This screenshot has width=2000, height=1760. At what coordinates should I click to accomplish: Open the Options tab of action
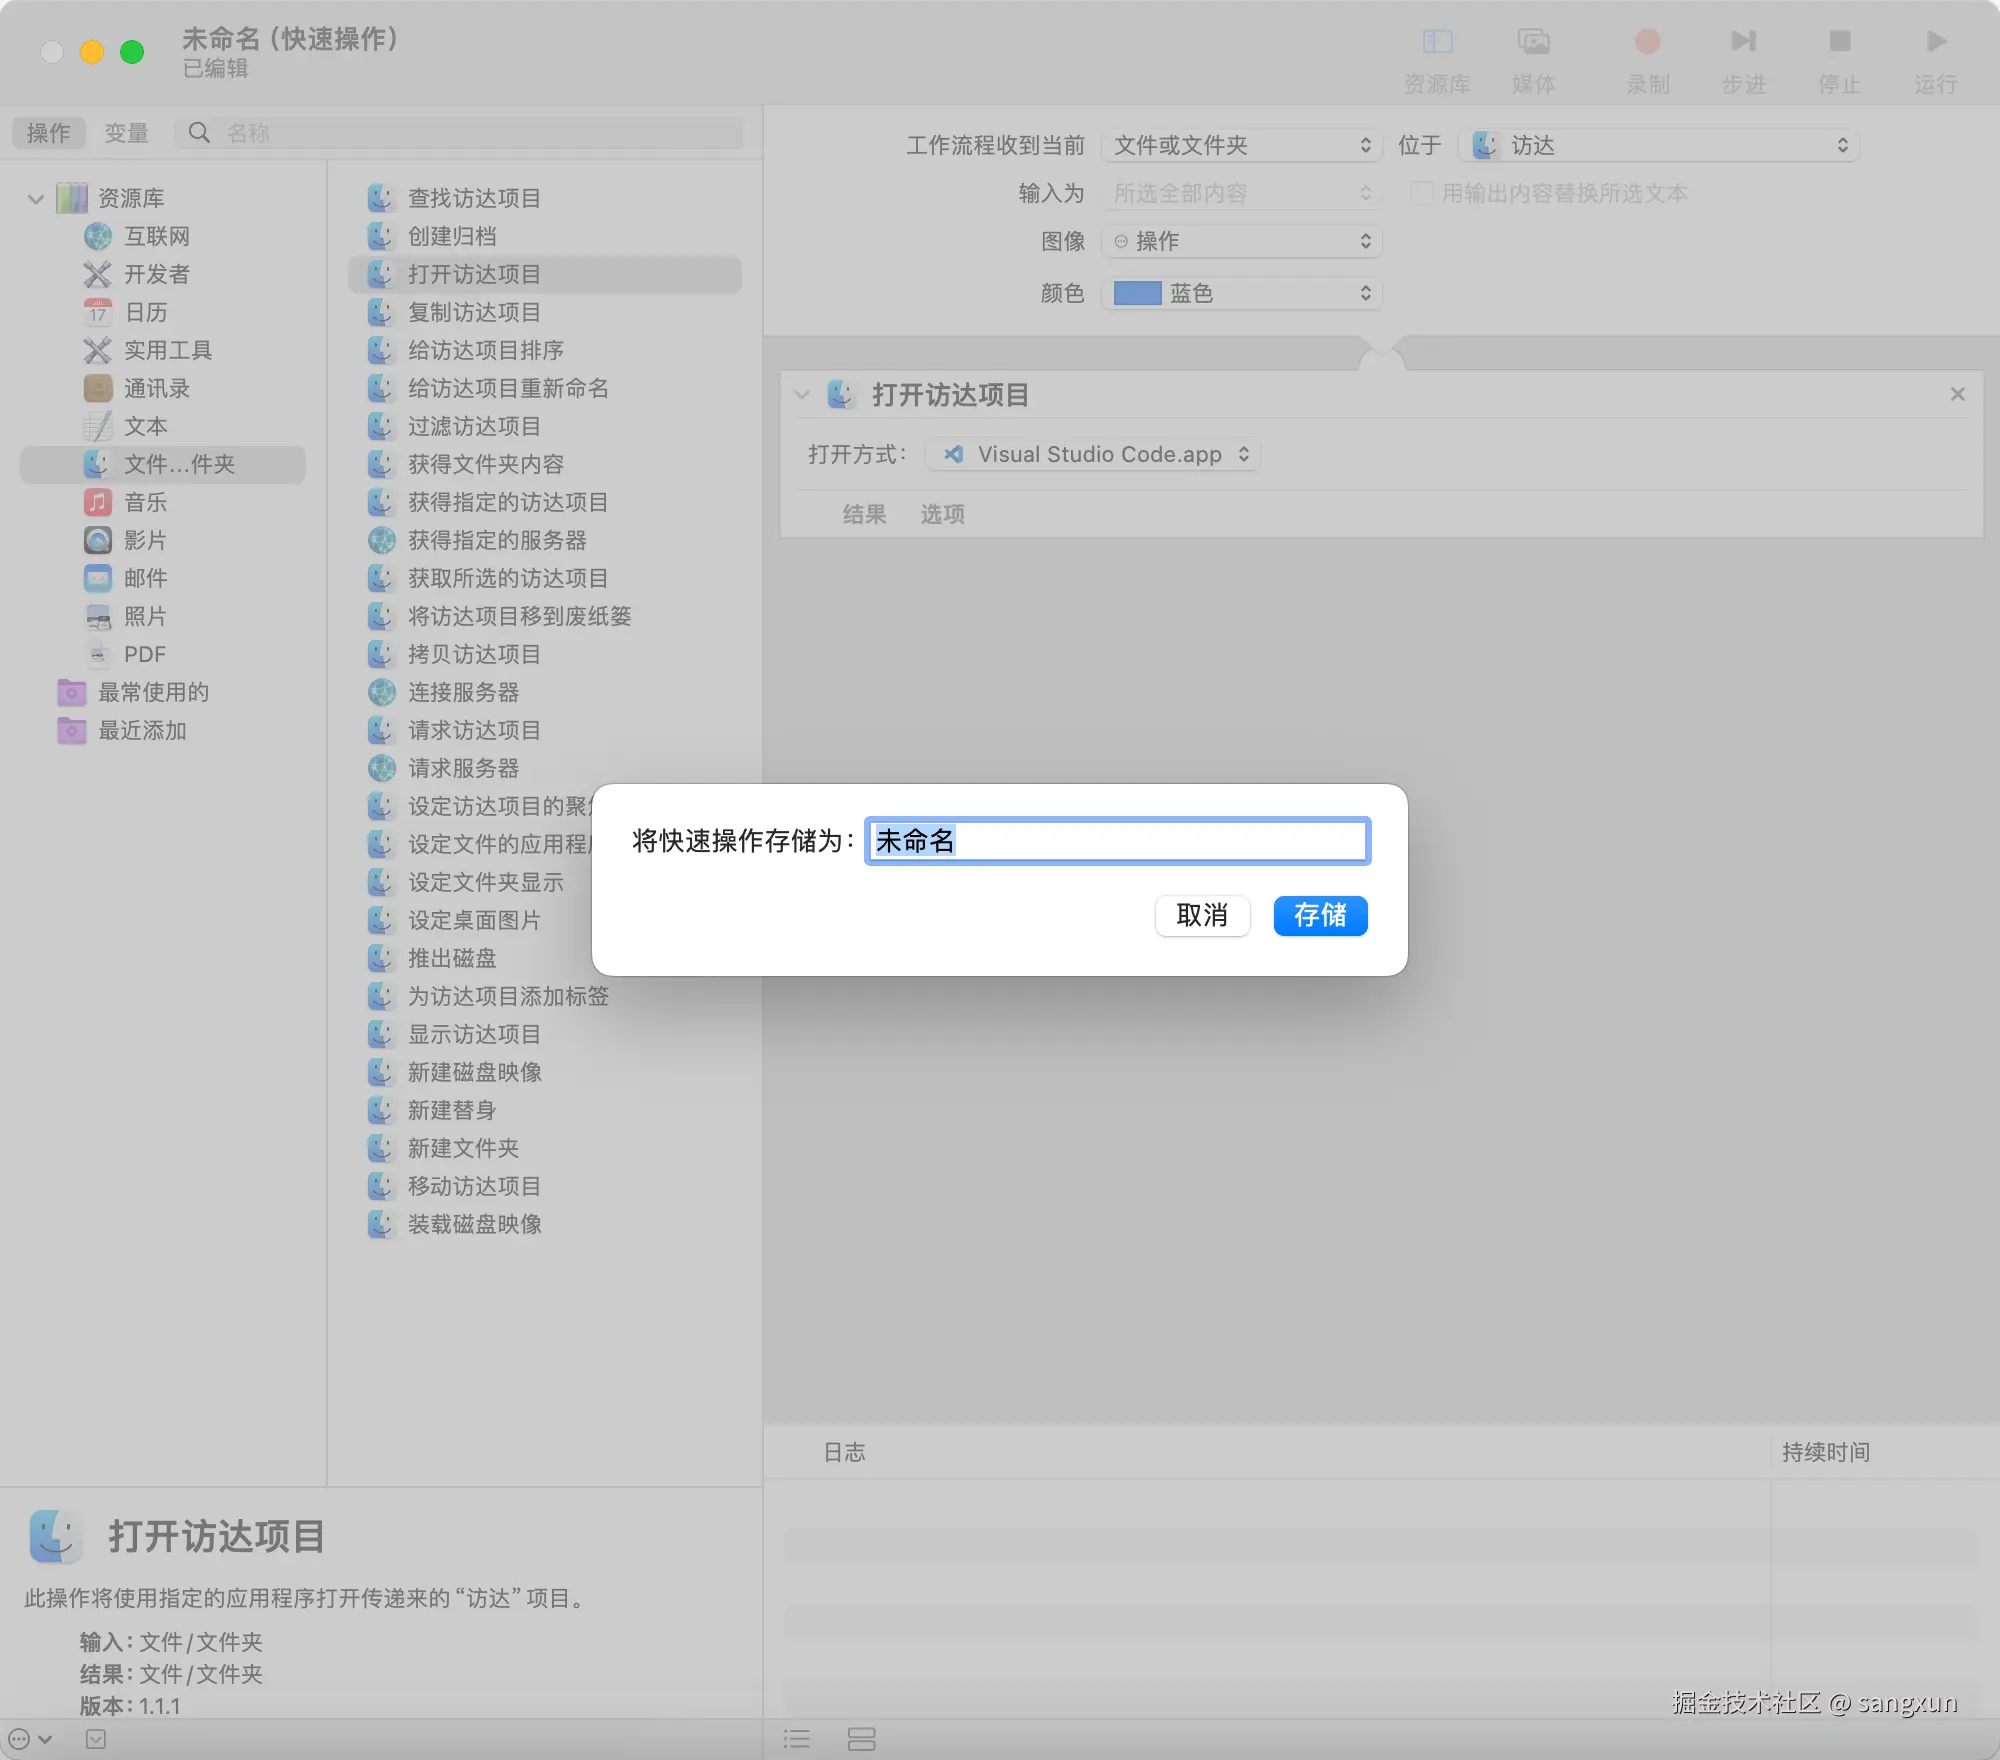pyautogui.click(x=942, y=514)
